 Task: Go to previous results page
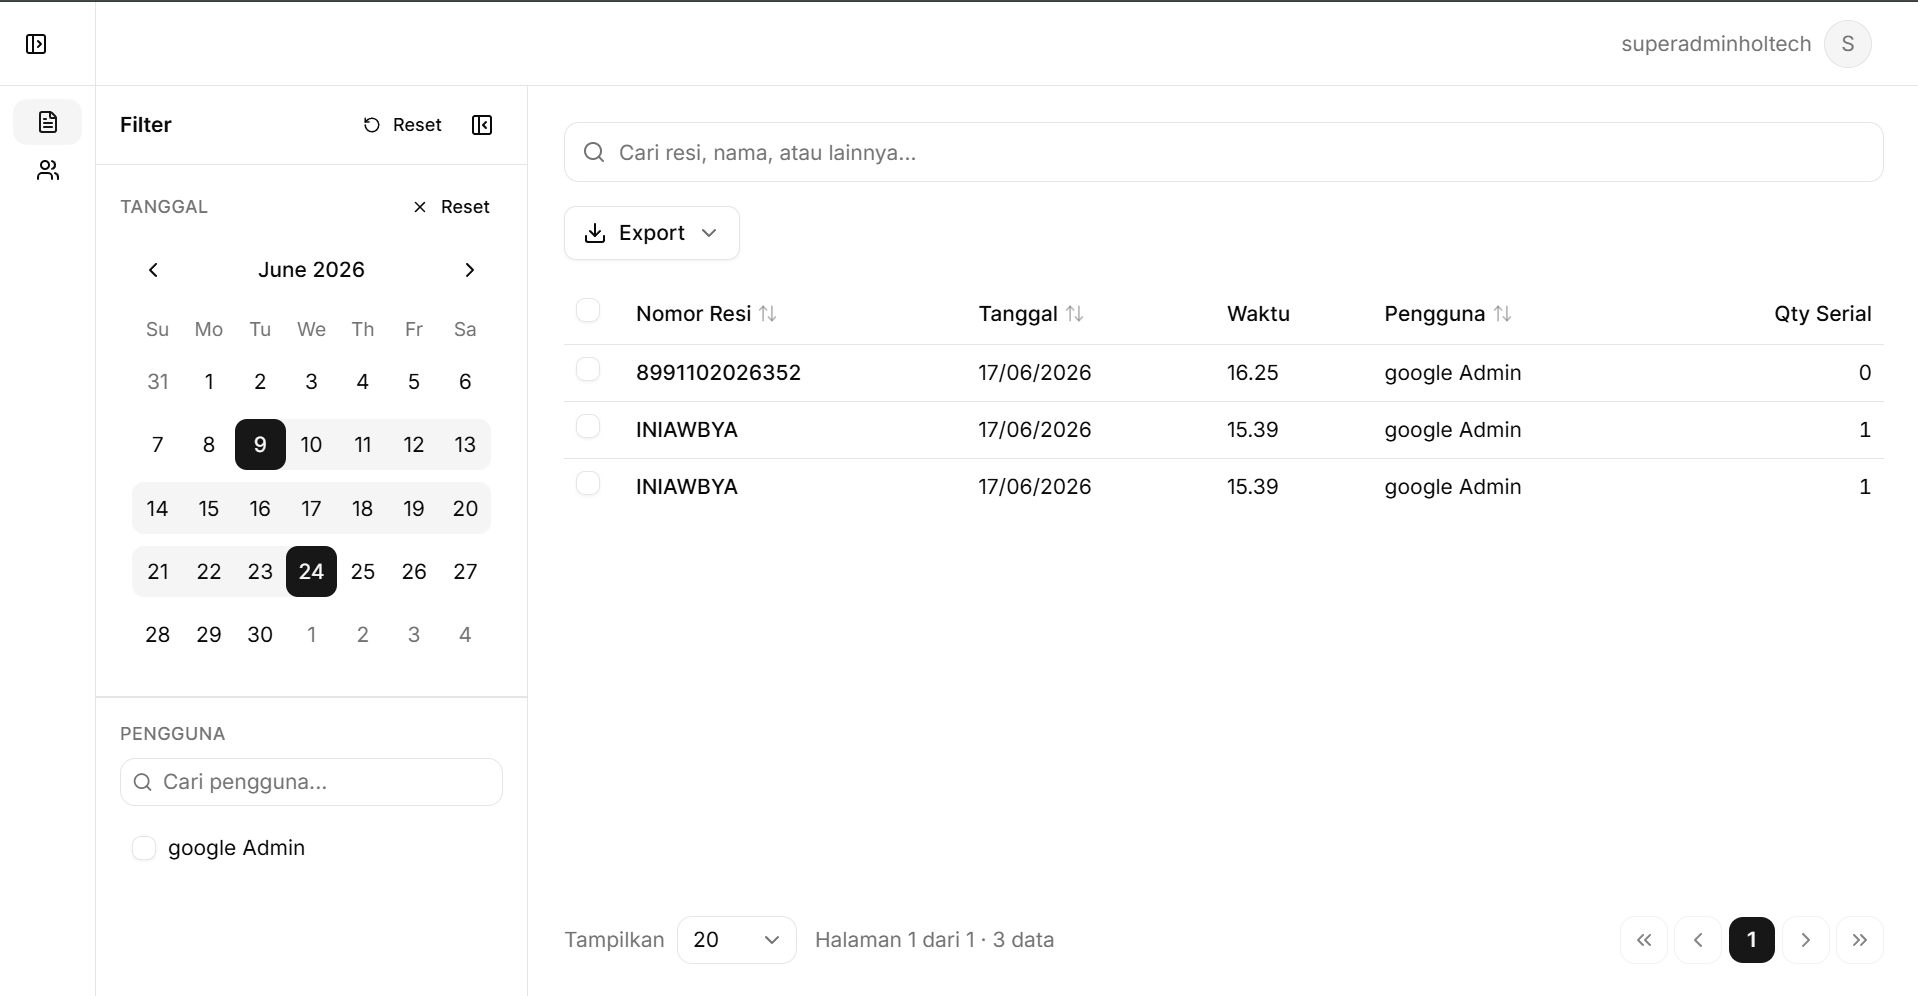1698,940
